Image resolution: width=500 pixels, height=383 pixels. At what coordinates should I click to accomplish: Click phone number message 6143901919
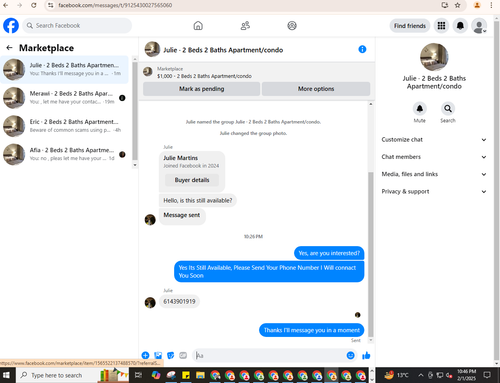pos(179,302)
